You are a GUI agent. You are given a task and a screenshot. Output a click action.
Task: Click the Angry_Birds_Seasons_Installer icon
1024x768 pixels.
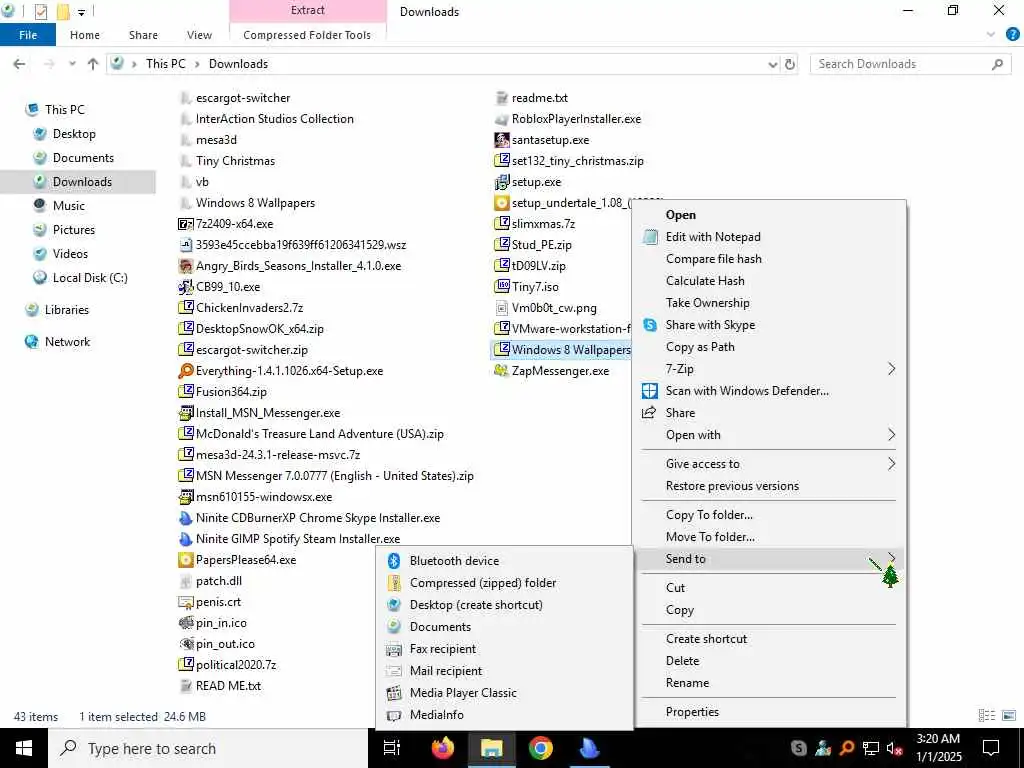click(x=186, y=266)
